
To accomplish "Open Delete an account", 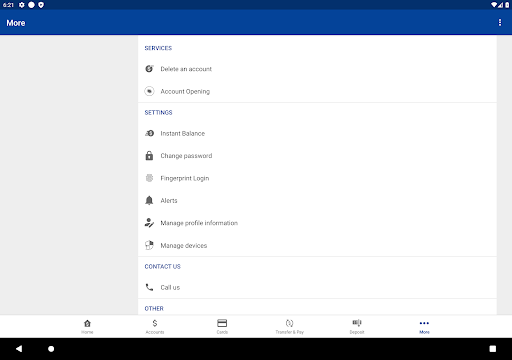I will tap(317, 69).
